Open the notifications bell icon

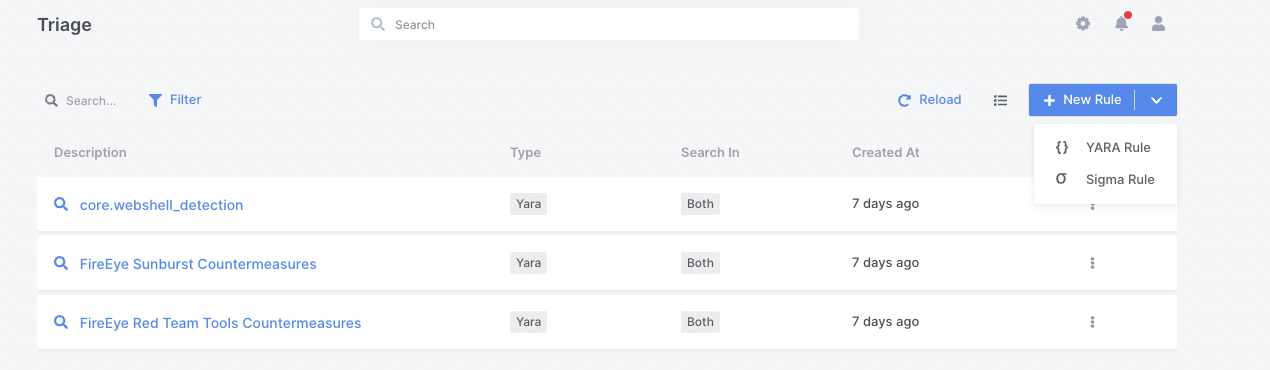(x=1121, y=24)
